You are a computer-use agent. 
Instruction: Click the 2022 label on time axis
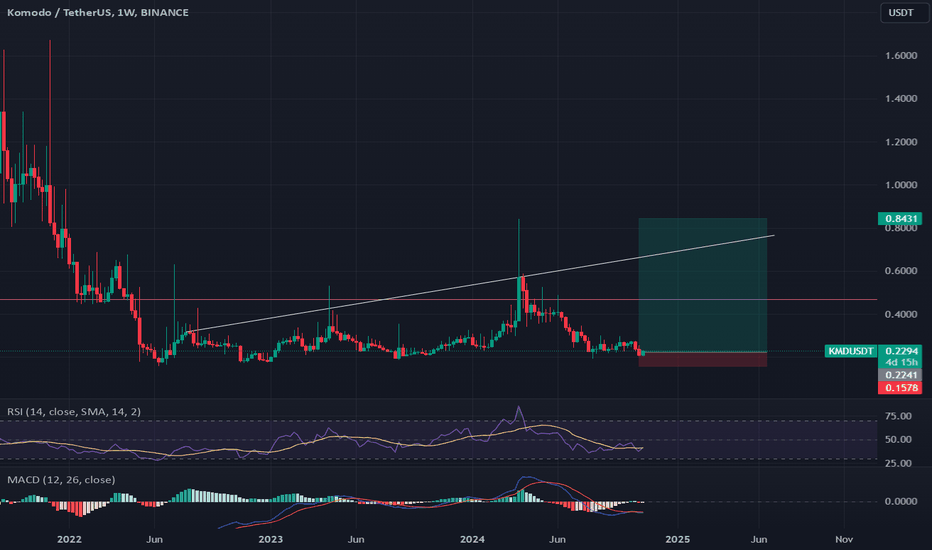click(69, 539)
